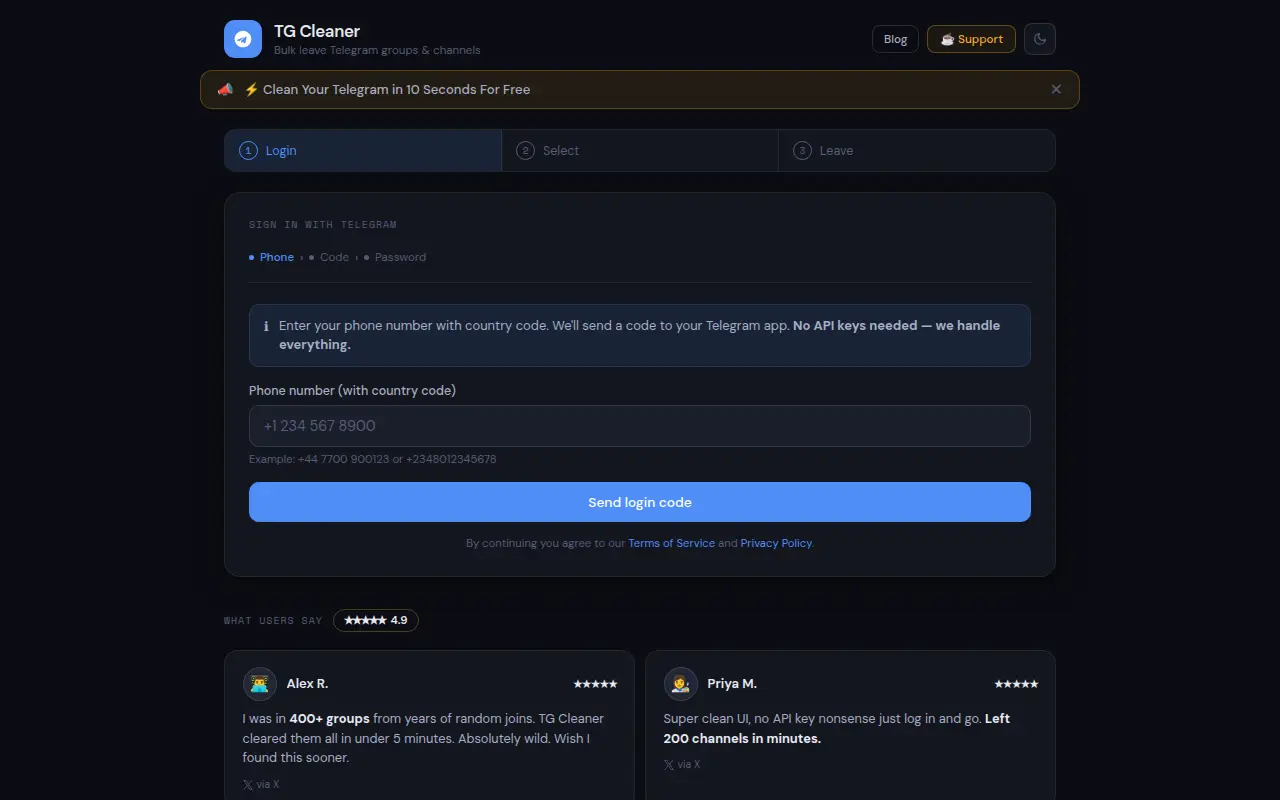1280x800 pixels.
Task: Select the Login step tab
Action: click(363, 151)
